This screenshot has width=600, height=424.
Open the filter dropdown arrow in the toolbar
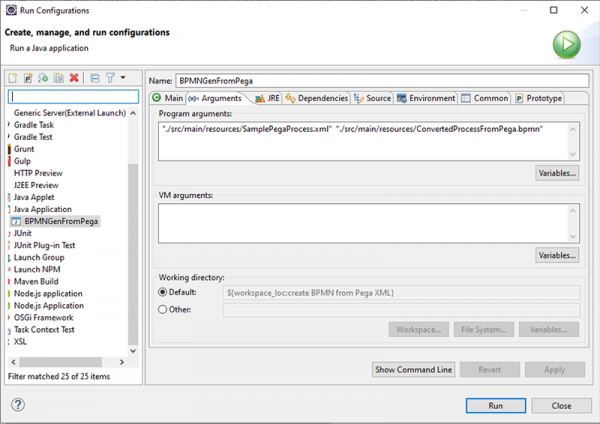pos(123,78)
